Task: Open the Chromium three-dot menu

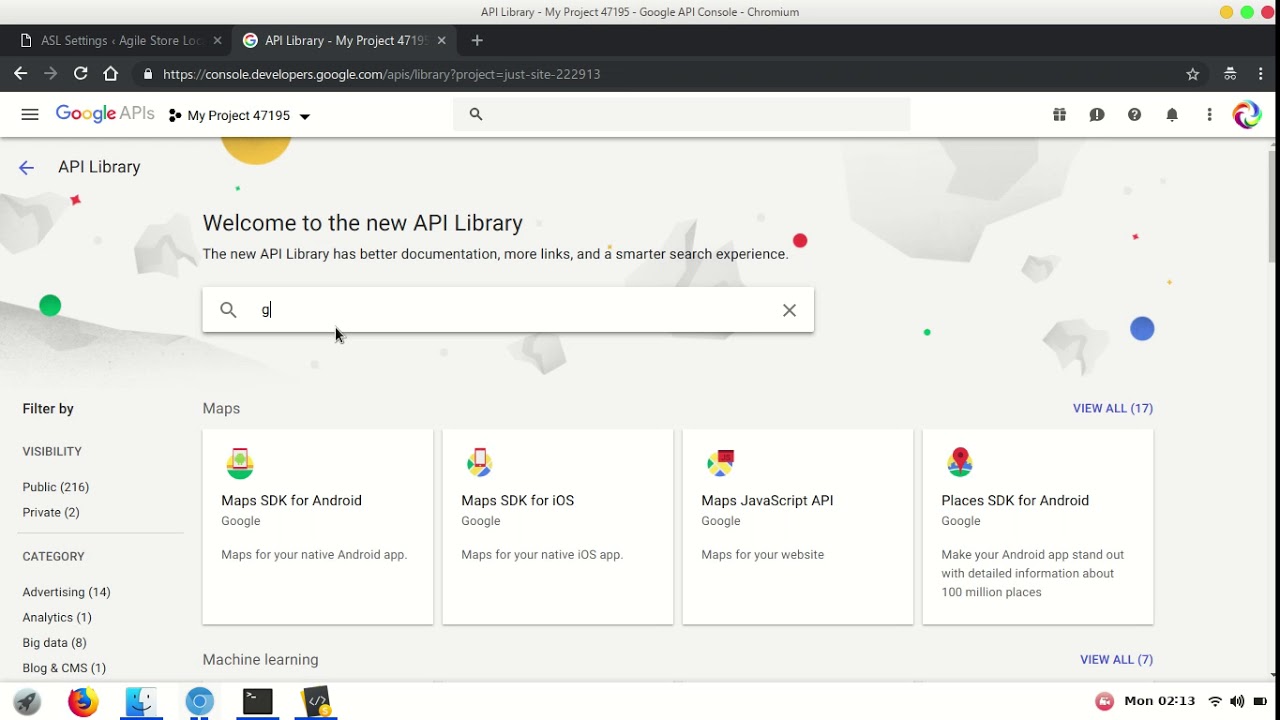Action: [x=1261, y=74]
